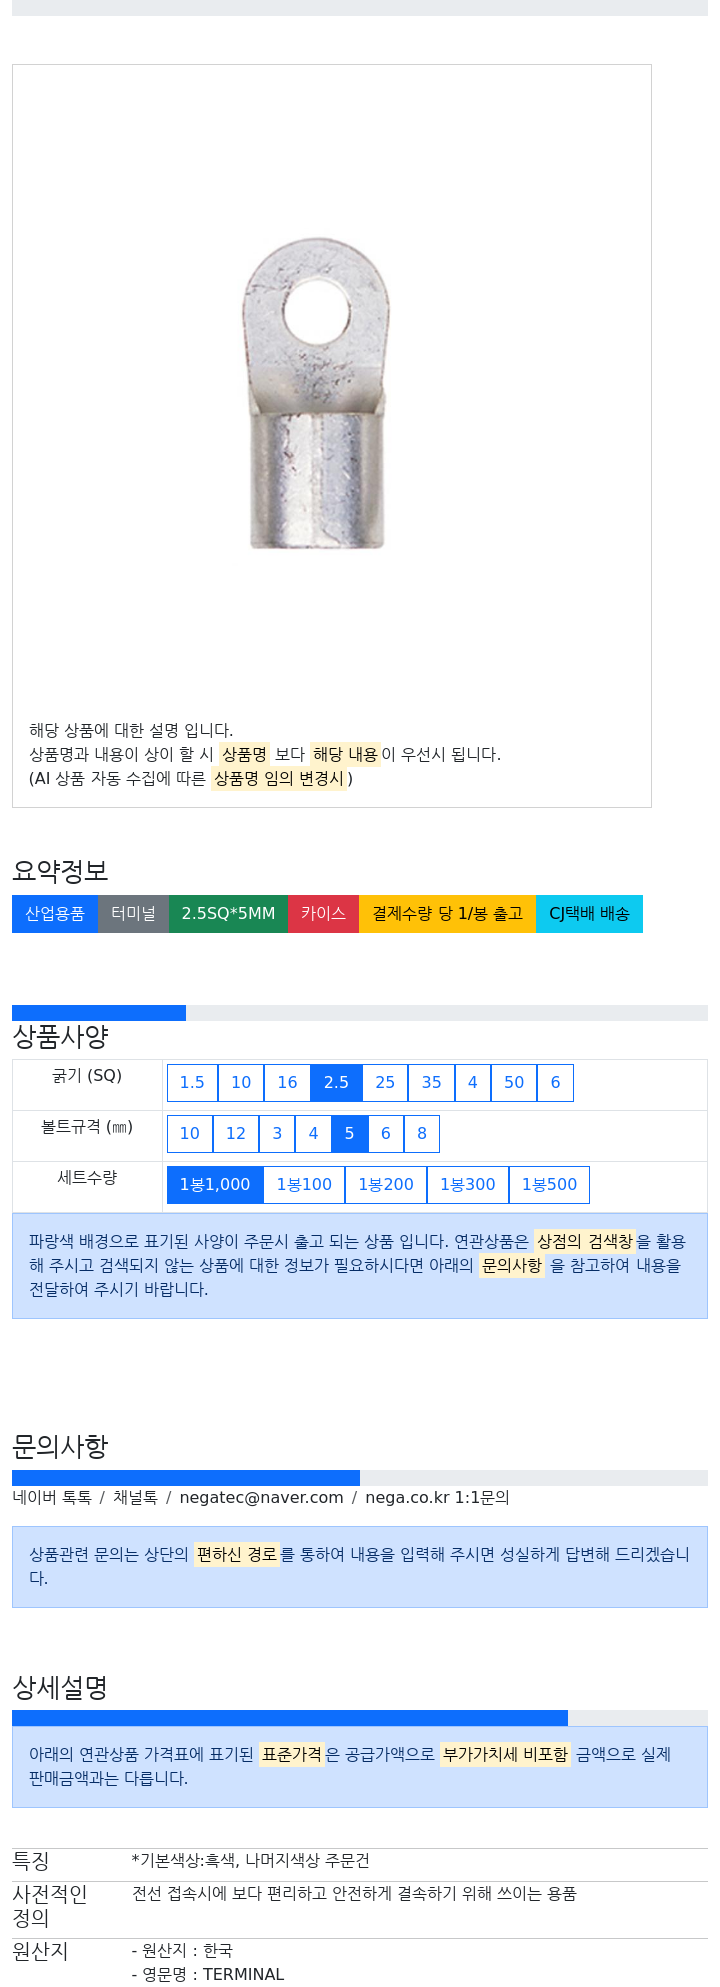This screenshot has height=1987, width=720.
Task: Click the 터미널 tag
Action: (133, 914)
